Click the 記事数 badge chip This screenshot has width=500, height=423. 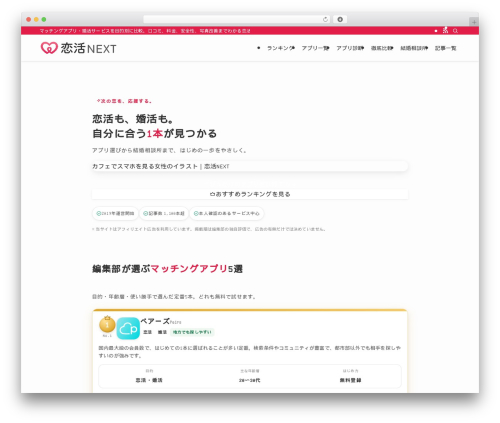(164, 213)
